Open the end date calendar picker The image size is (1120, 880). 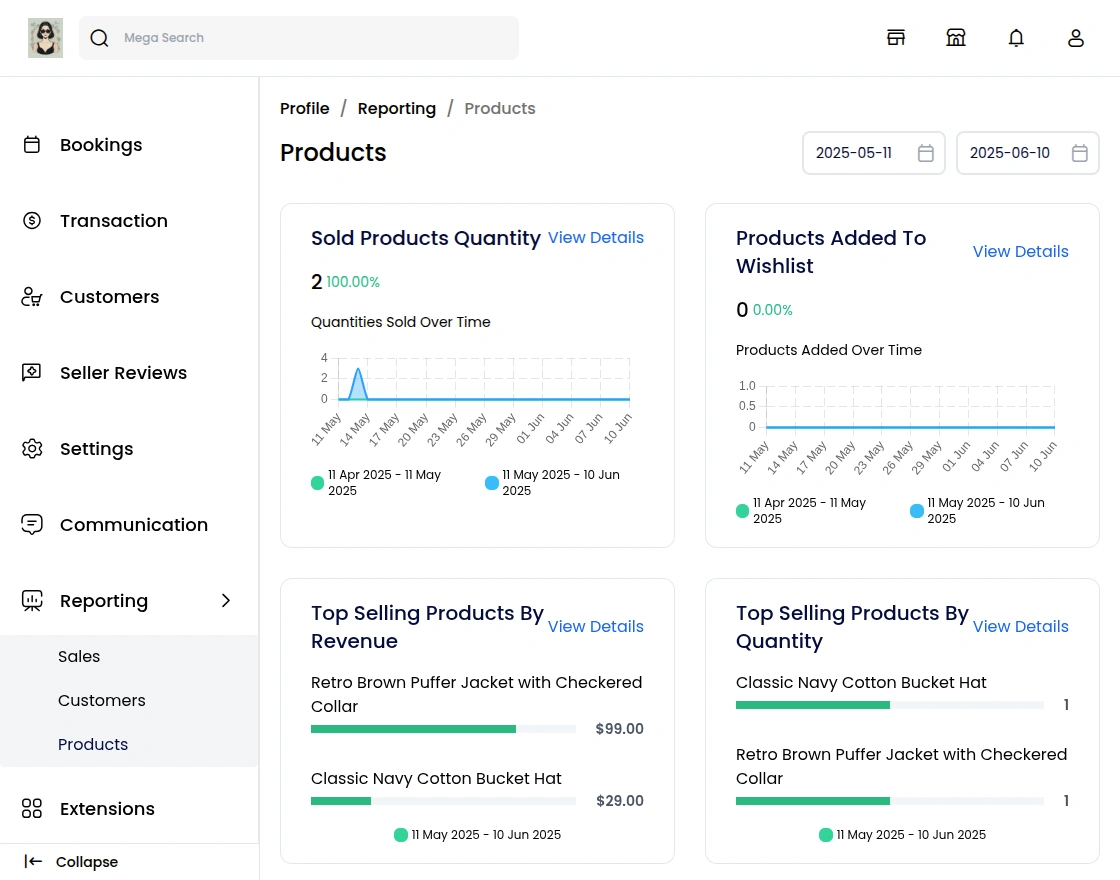[x=1080, y=153]
